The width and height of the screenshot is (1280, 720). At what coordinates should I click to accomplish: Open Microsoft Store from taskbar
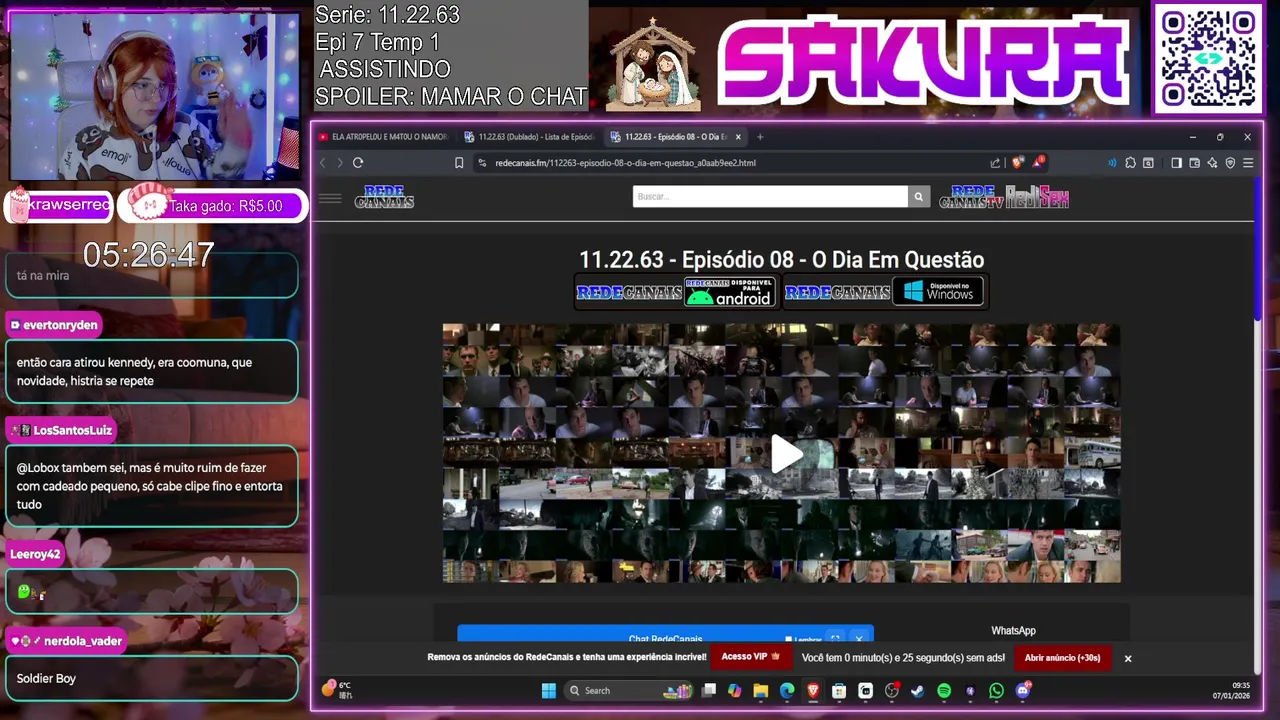click(x=839, y=690)
